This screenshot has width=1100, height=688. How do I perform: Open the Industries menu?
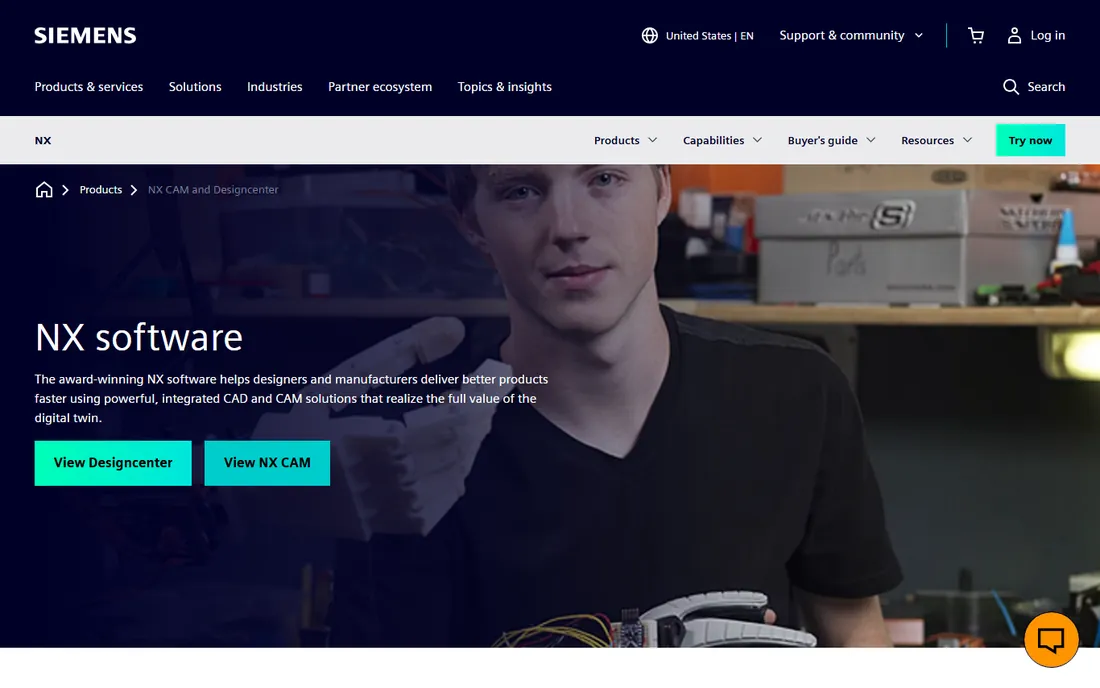pyautogui.click(x=274, y=87)
